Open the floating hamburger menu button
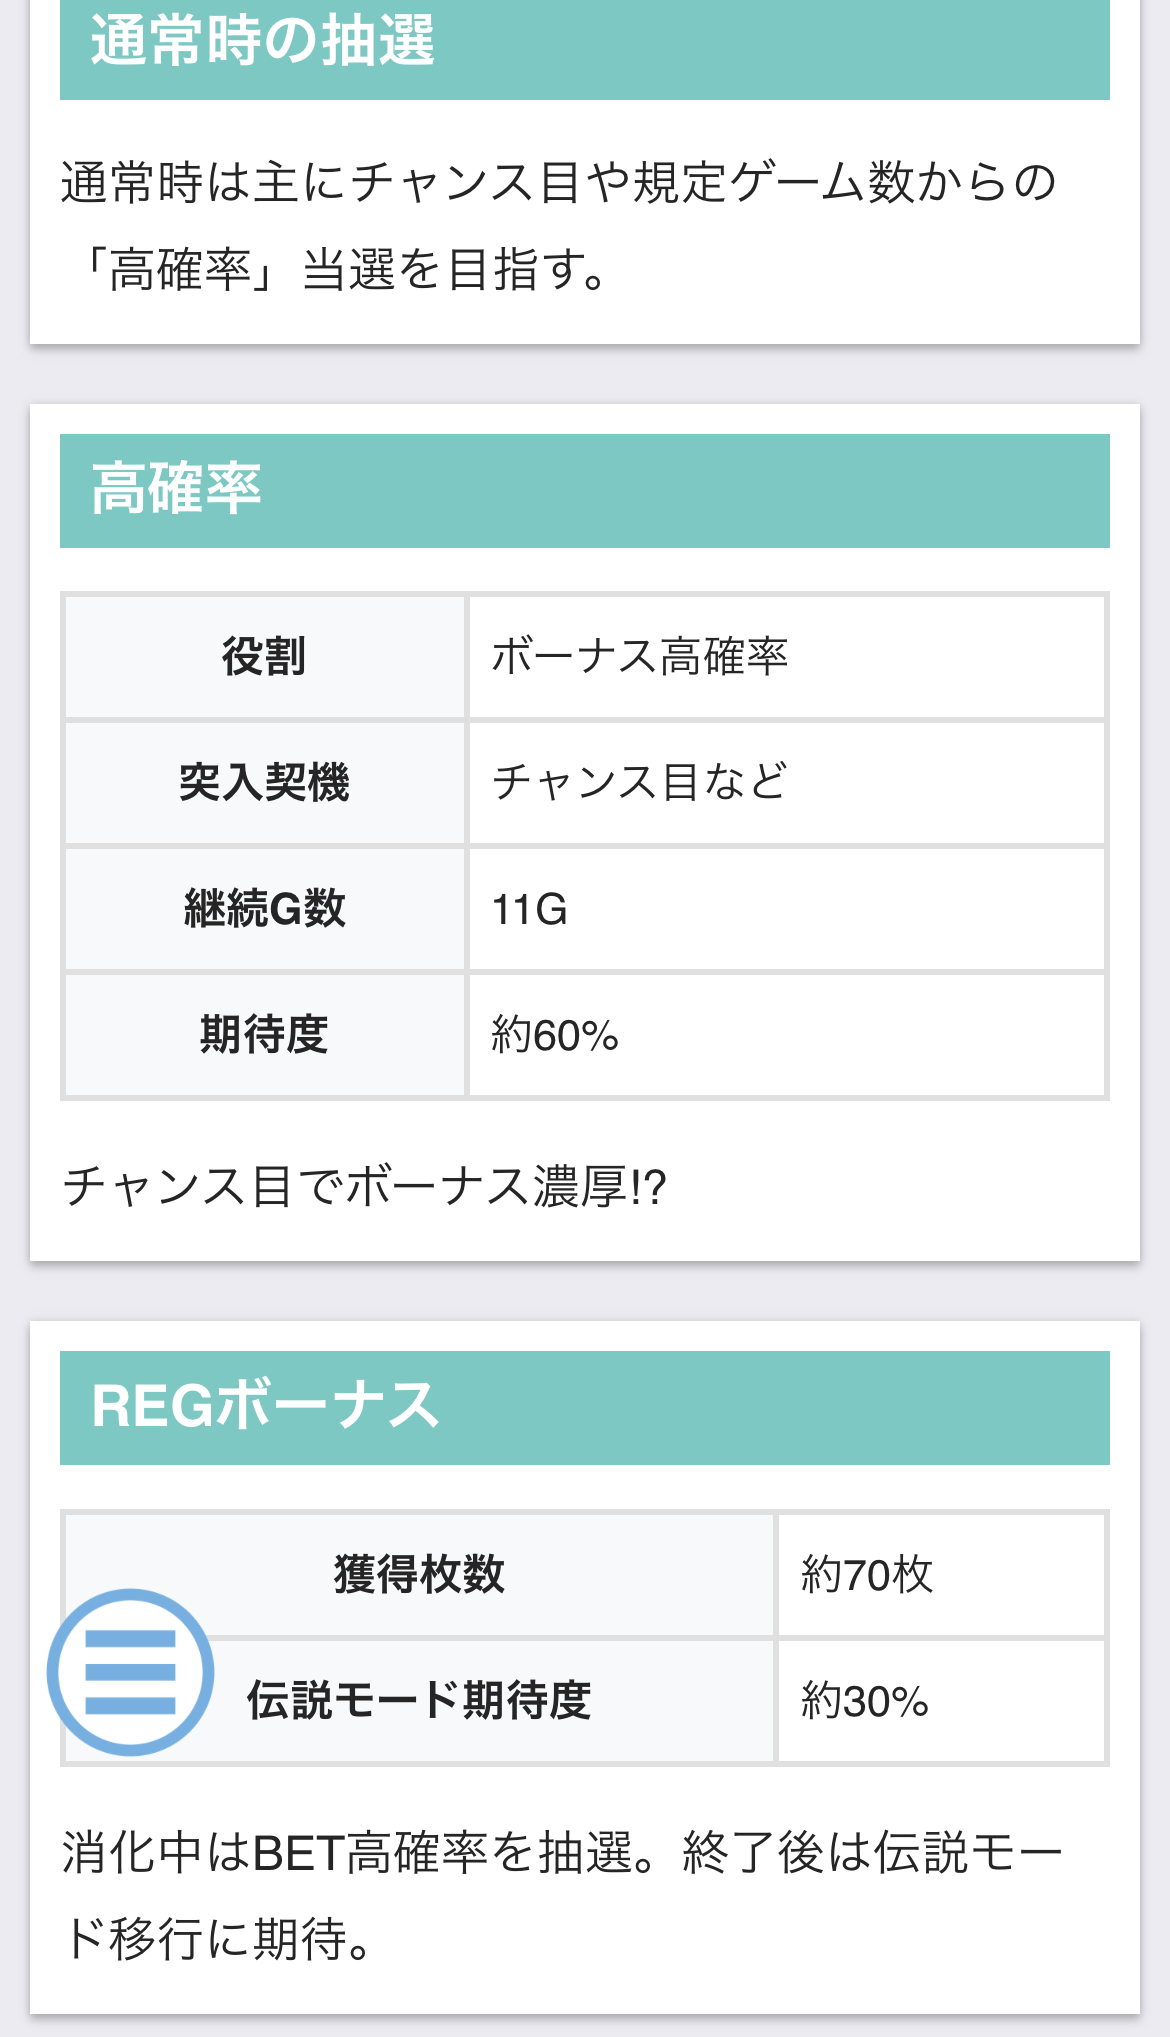Image resolution: width=1170 pixels, height=2037 pixels. coord(131,1672)
